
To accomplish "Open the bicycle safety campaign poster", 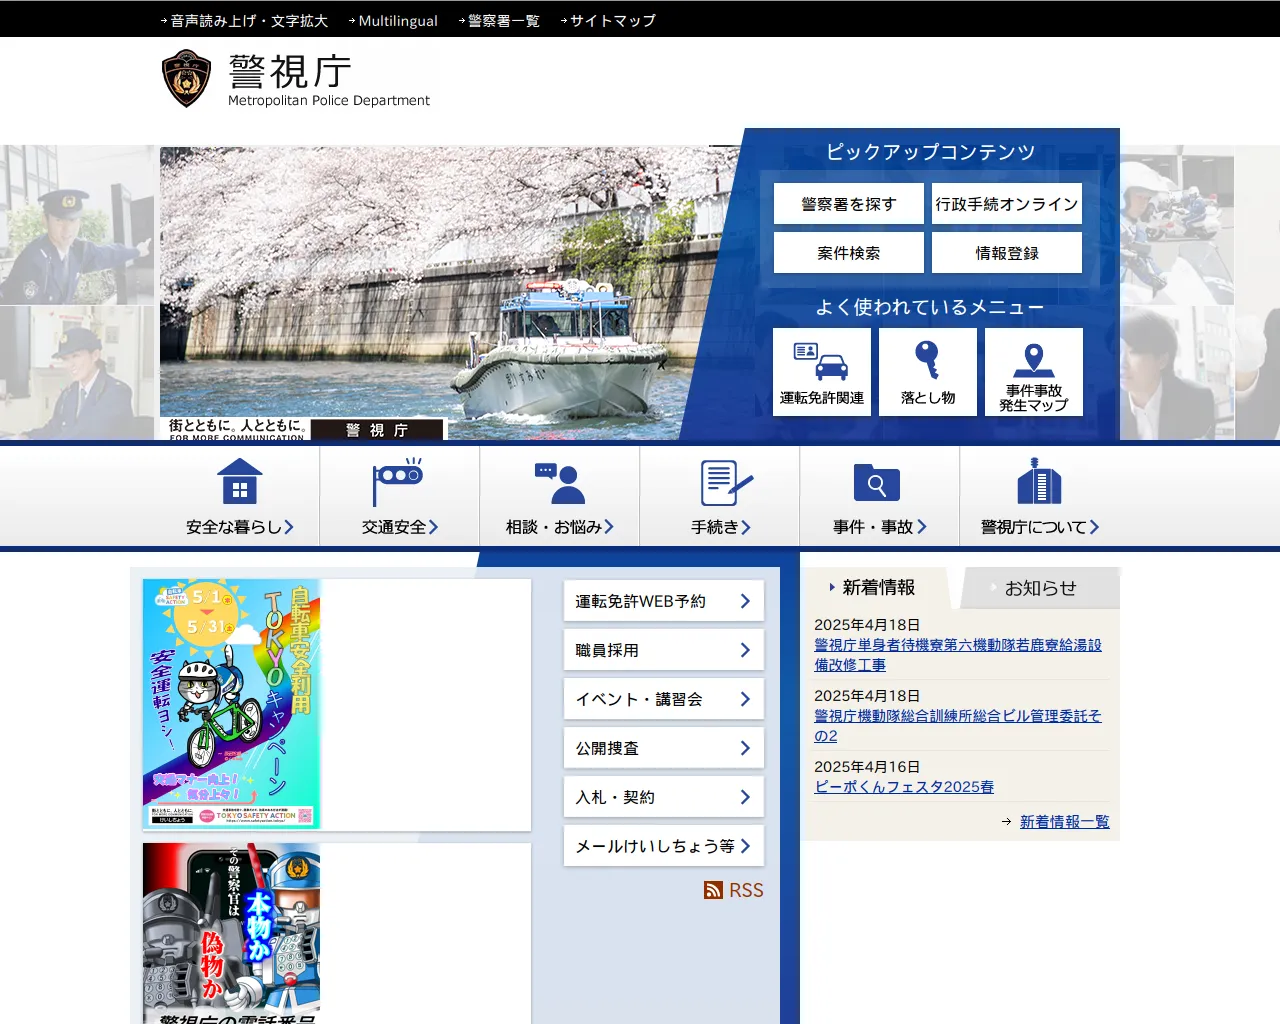I will [x=231, y=703].
